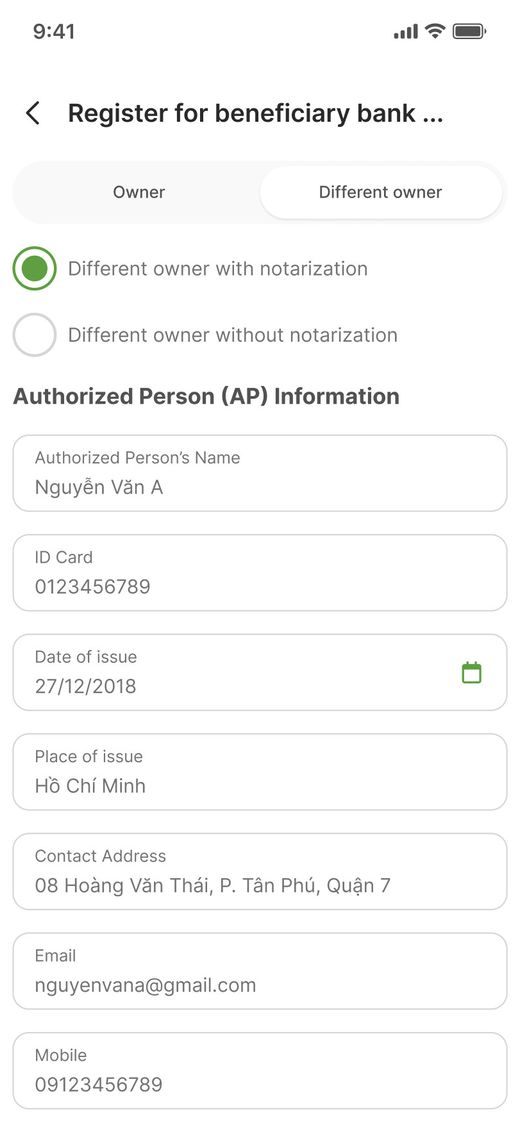Open the calendar date picker icon
The image size is (520, 1125).
pyautogui.click(x=471, y=672)
